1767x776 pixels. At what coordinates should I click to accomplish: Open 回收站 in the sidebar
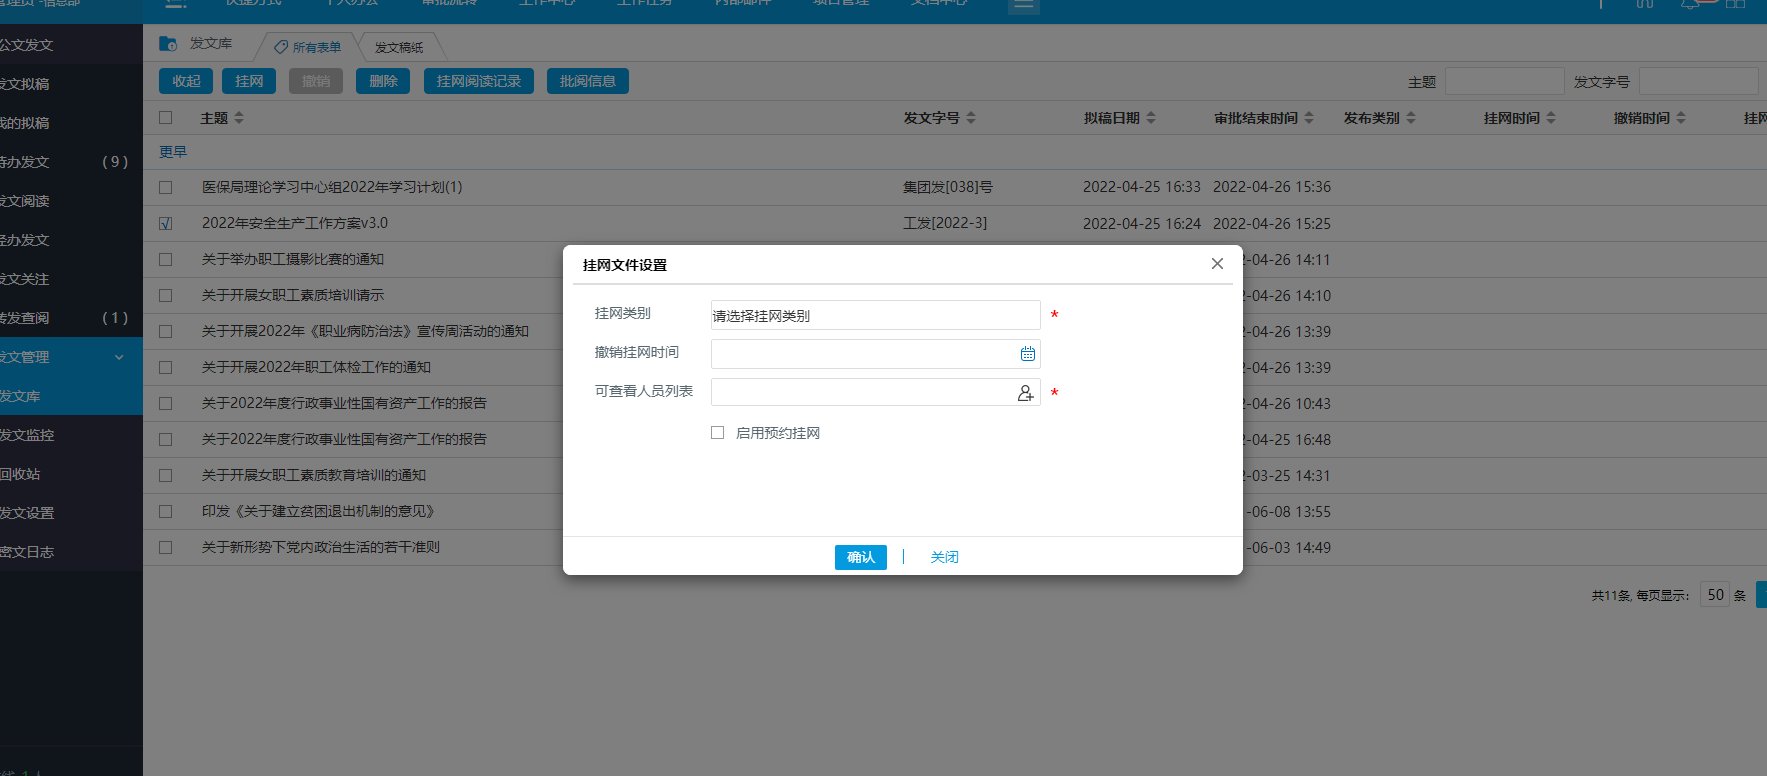71,474
